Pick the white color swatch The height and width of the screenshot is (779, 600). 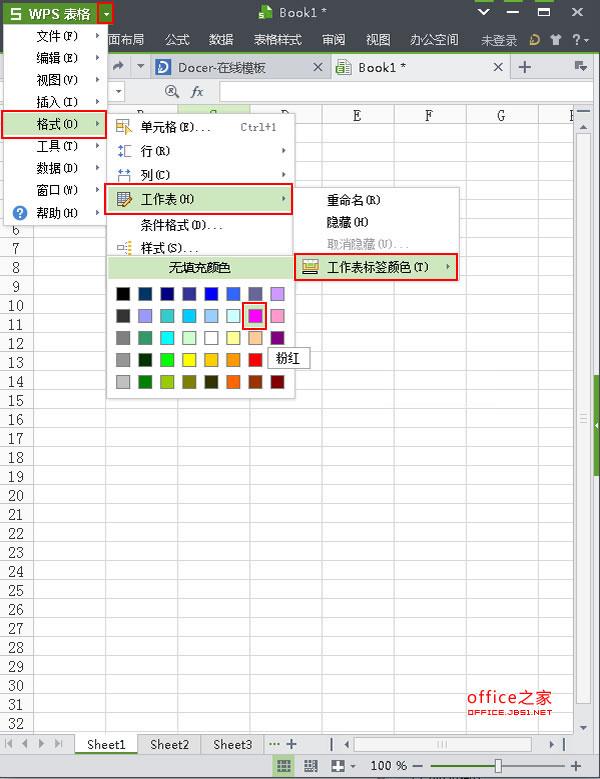click(x=211, y=338)
